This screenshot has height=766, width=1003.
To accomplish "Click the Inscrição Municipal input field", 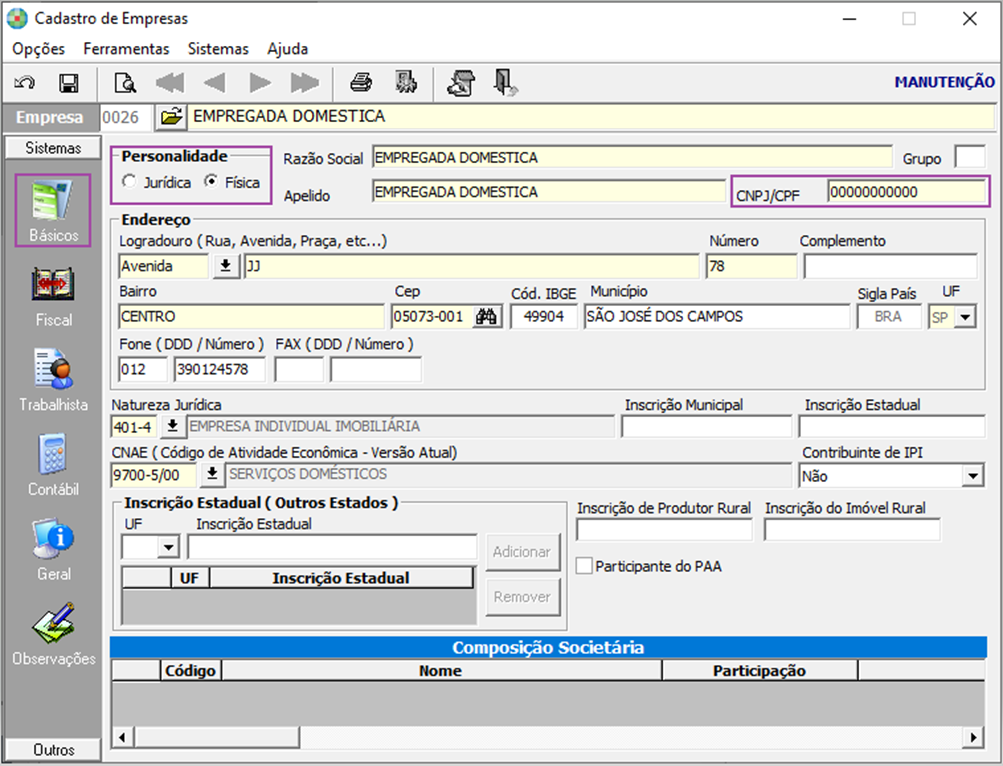I will click(706, 426).
